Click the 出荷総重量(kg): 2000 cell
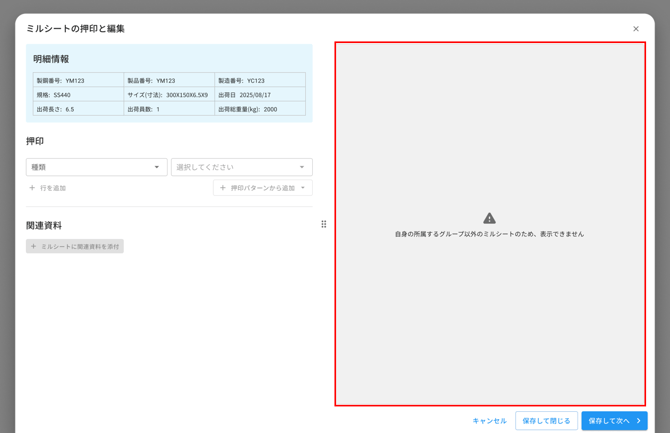670x433 pixels. point(260,109)
